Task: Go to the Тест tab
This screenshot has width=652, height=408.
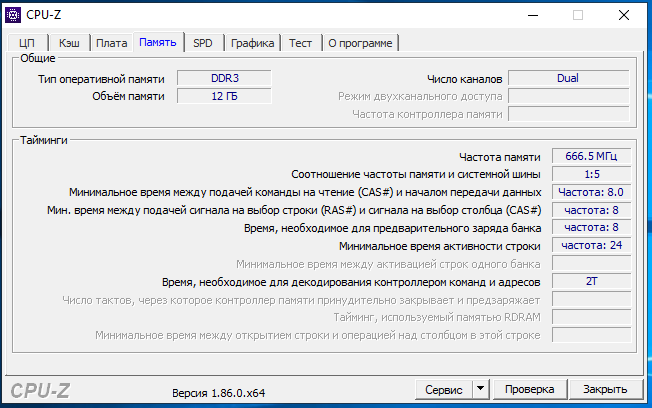Action: pyautogui.click(x=301, y=43)
